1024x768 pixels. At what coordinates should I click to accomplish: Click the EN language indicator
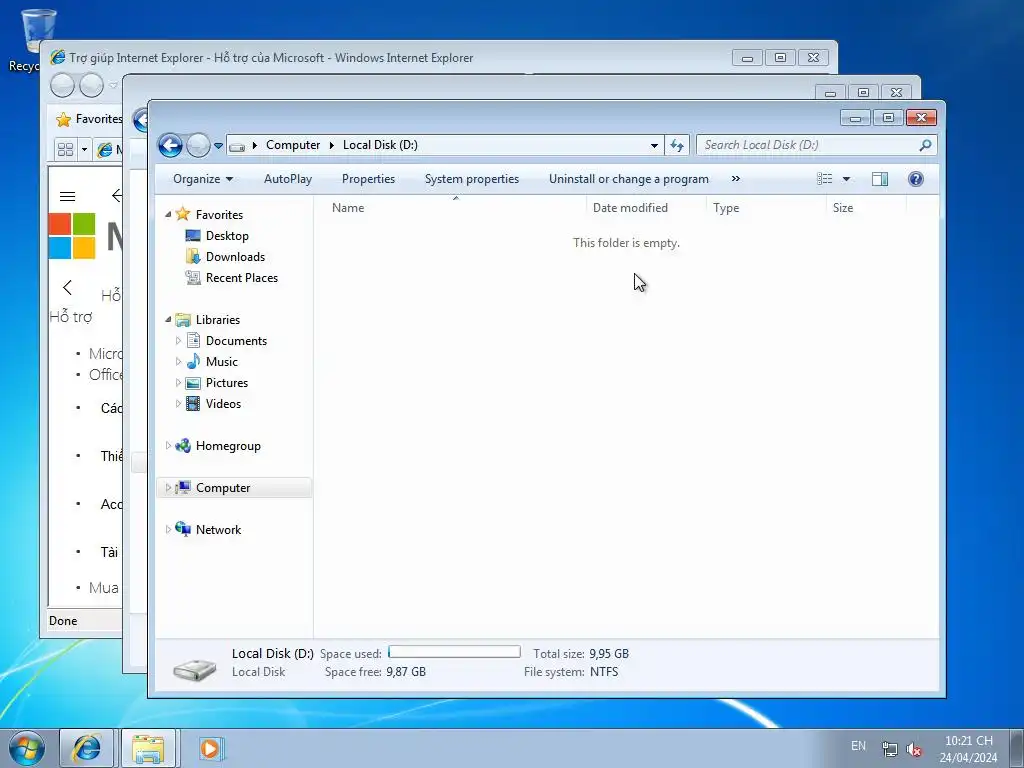click(x=858, y=746)
